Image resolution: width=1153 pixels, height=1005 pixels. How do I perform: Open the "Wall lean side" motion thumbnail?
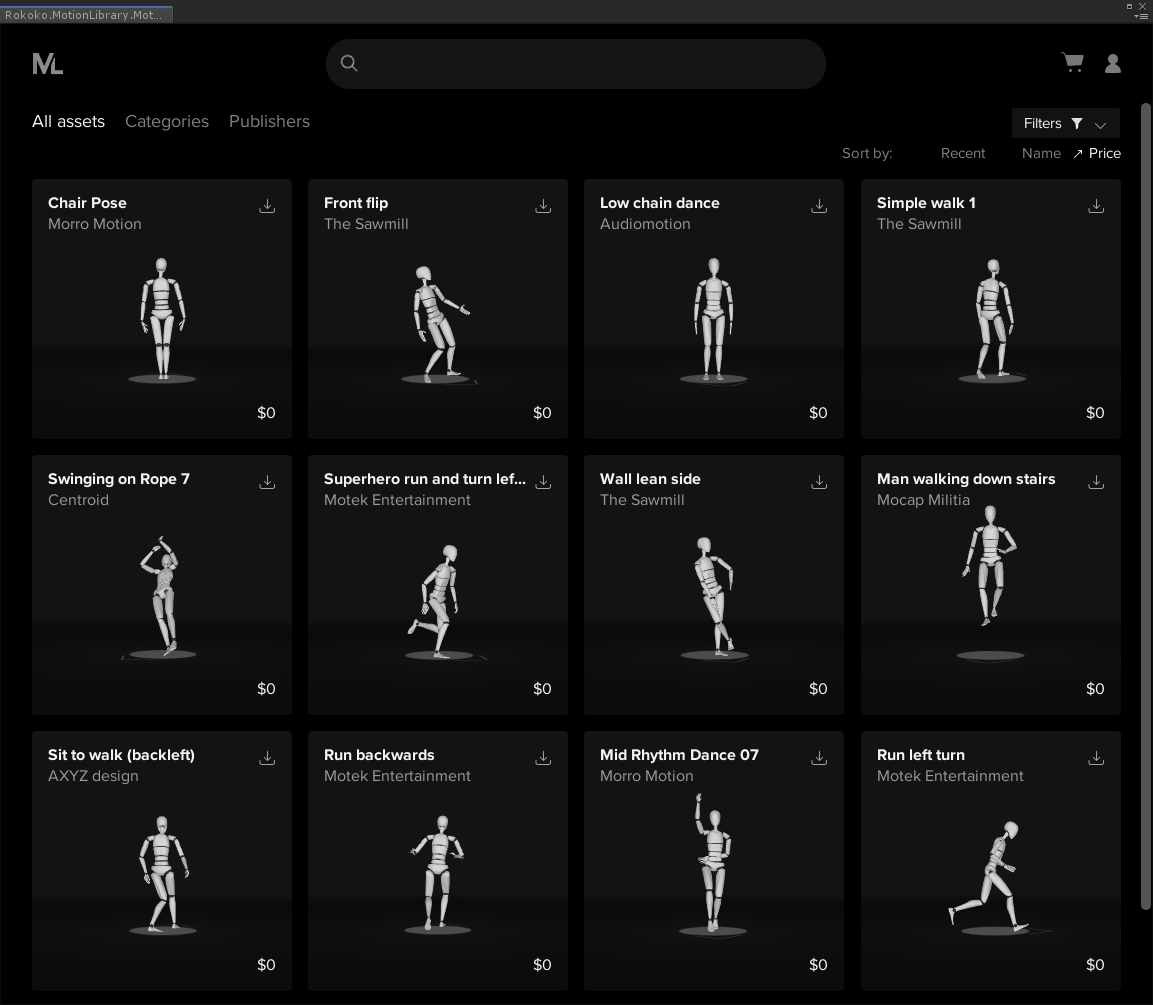713,600
